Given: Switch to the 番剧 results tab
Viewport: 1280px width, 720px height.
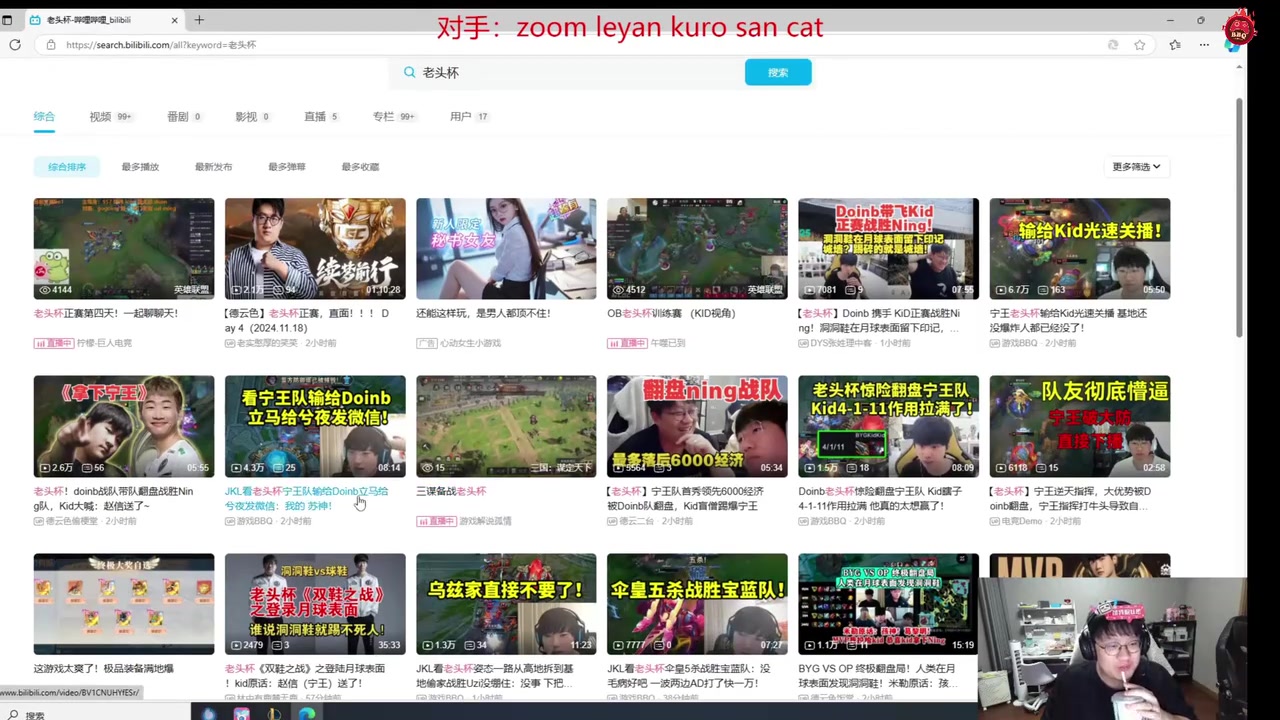Looking at the screenshot, I should coord(184,117).
